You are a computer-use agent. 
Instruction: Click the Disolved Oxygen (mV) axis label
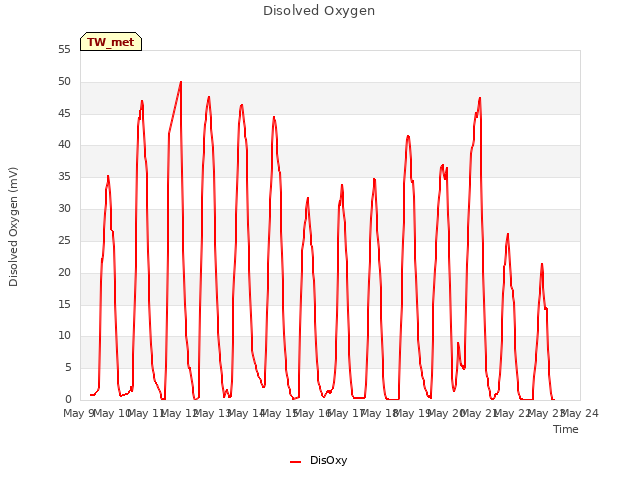pyautogui.click(x=13, y=227)
